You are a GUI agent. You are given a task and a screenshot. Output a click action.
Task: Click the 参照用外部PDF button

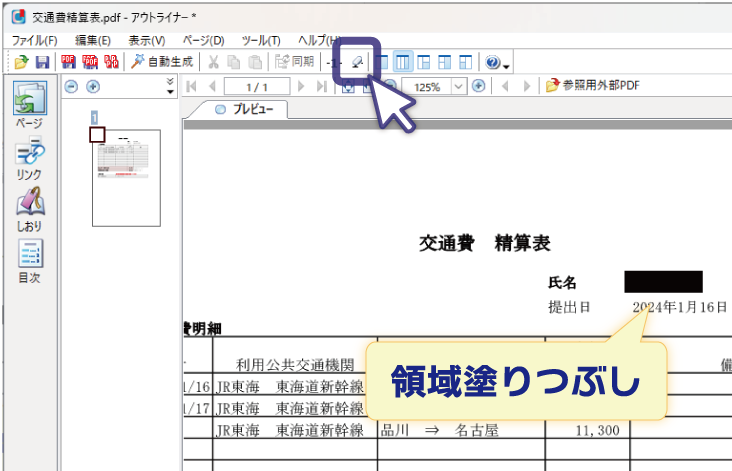(592, 87)
